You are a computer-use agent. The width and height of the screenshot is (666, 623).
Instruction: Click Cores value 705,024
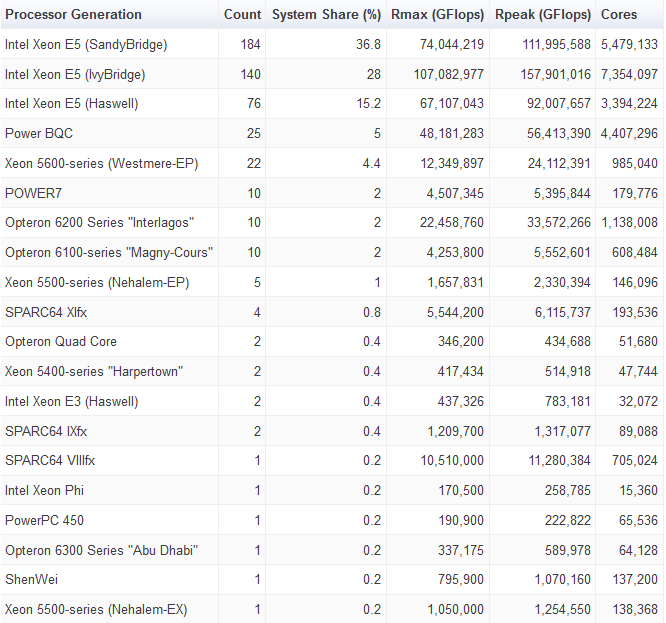pyautogui.click(x=635, y=460)
